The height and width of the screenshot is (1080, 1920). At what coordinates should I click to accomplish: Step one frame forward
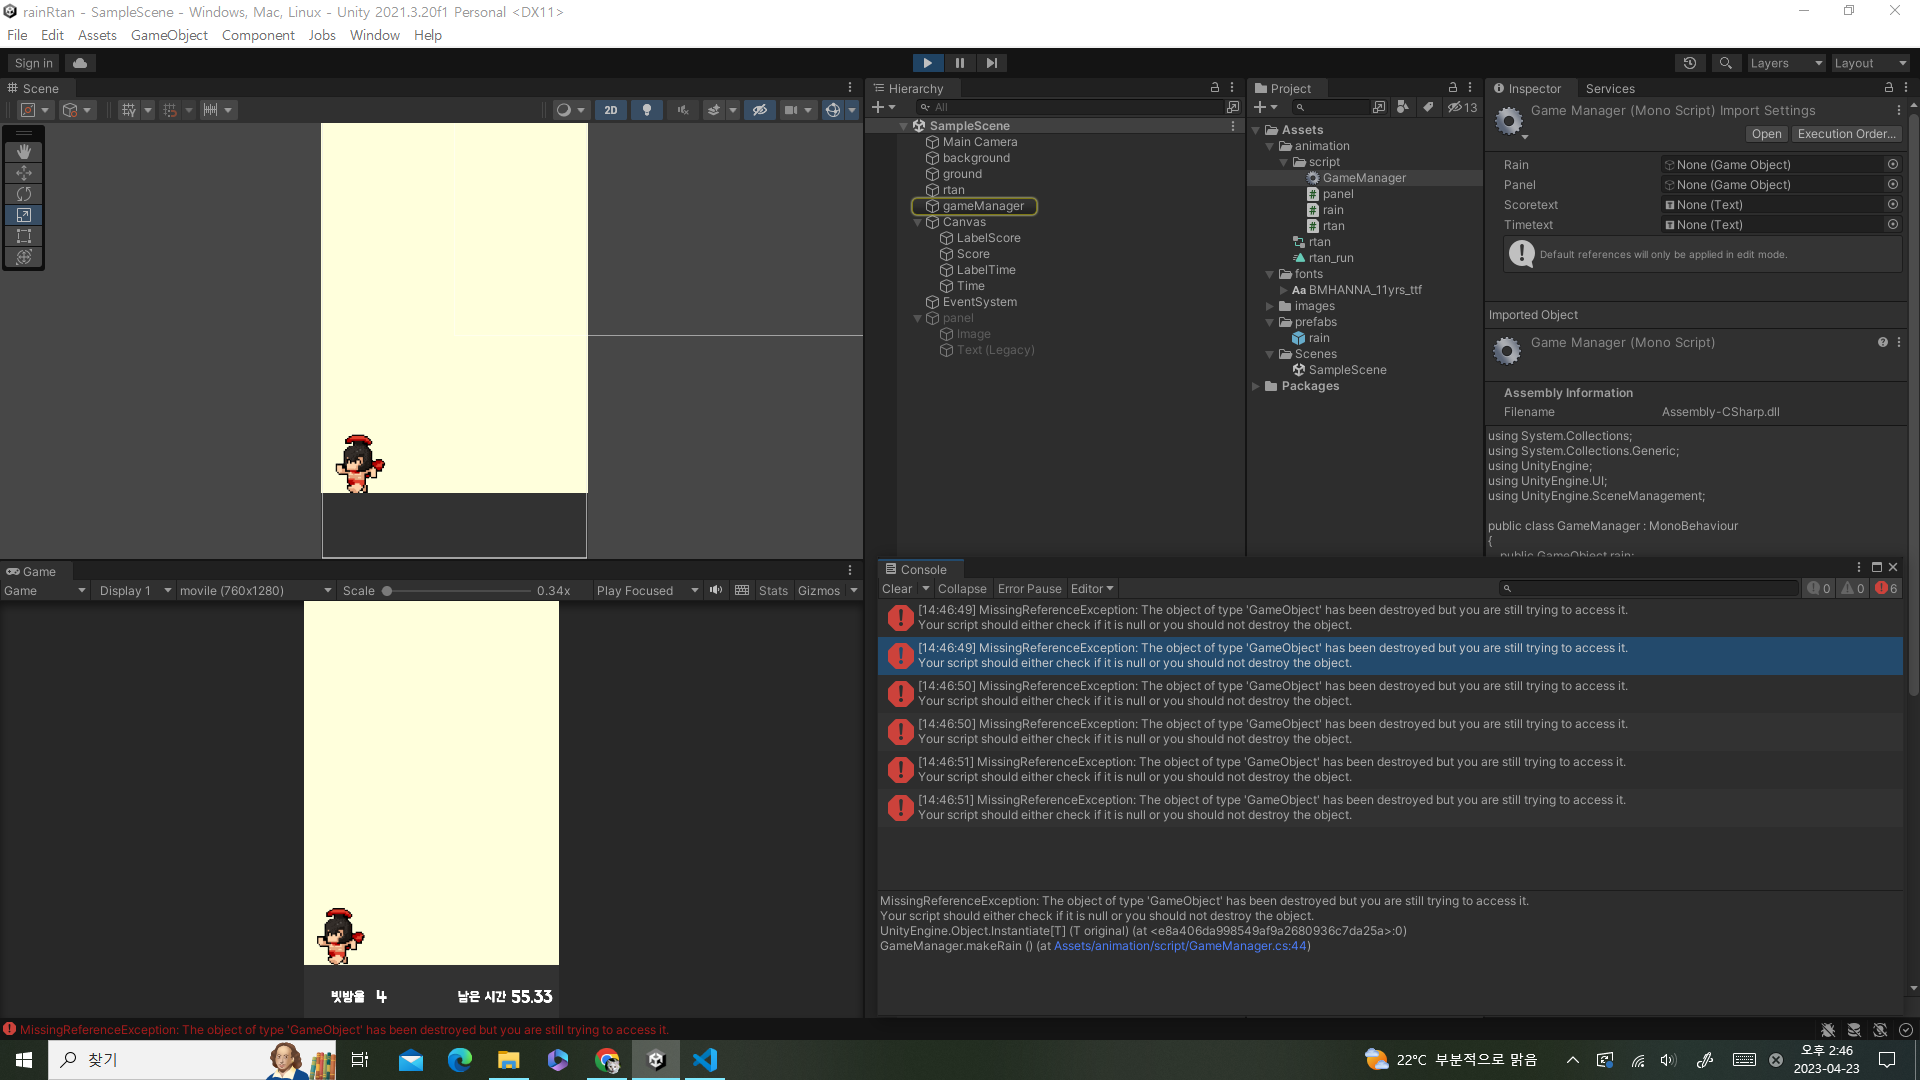tap(992, 63)
